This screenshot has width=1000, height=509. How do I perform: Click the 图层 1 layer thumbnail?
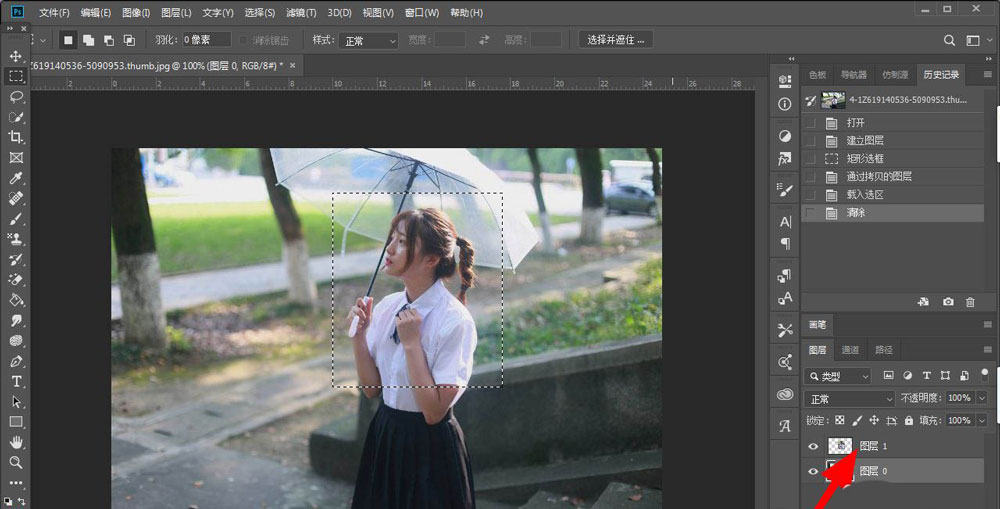(x=840, y=446)
